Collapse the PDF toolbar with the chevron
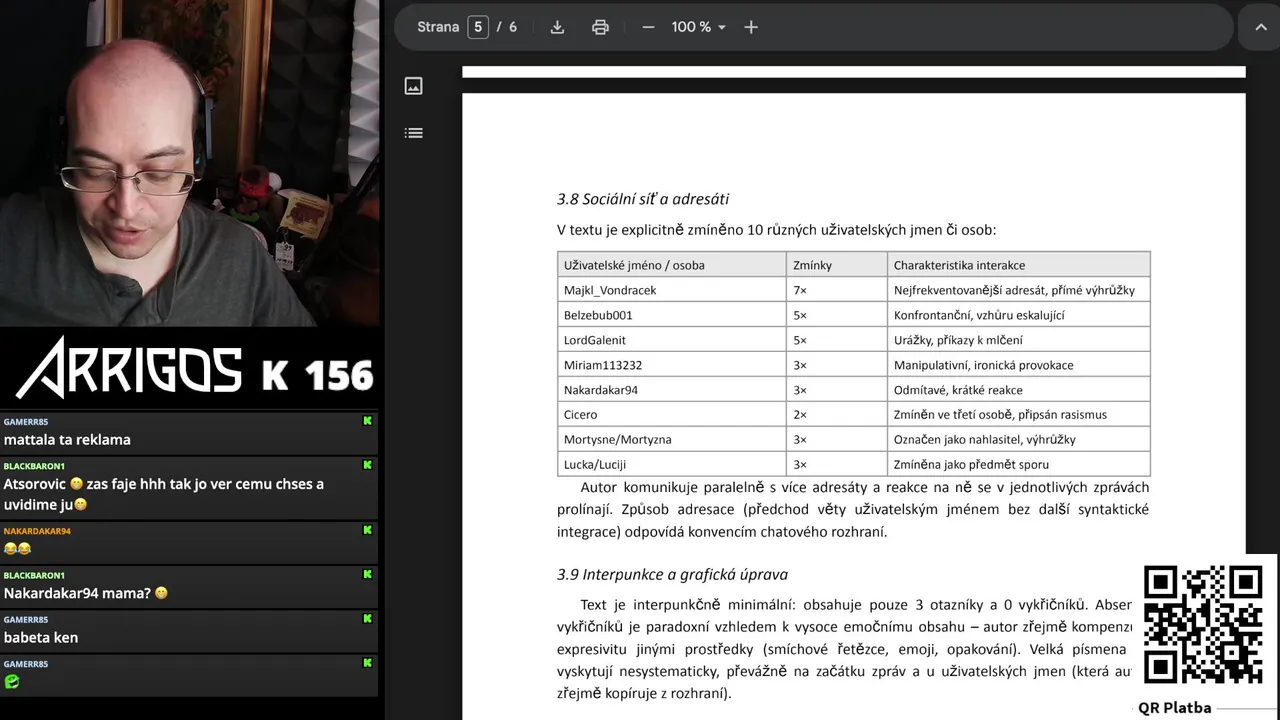Viewport: 1280px width, 720px height. (1260, 27)
